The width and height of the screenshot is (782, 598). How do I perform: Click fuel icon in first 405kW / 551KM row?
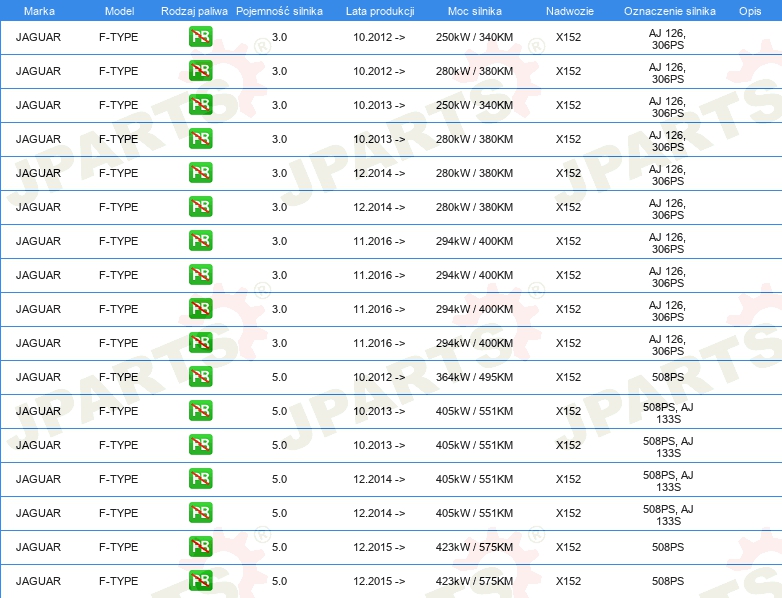[200, 411]
